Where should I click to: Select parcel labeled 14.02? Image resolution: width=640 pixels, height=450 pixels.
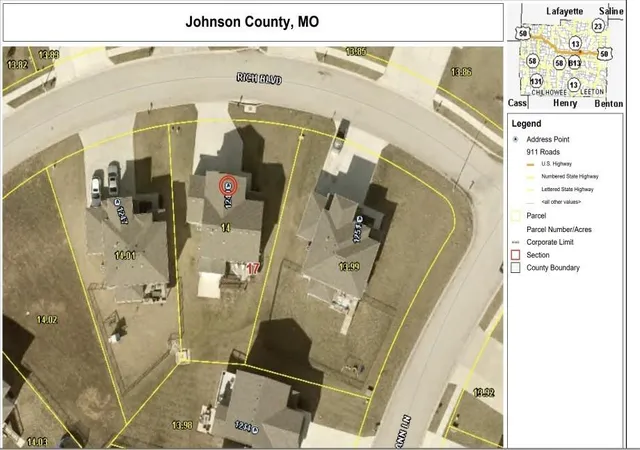pyautogui.click(x=47, y=319)
